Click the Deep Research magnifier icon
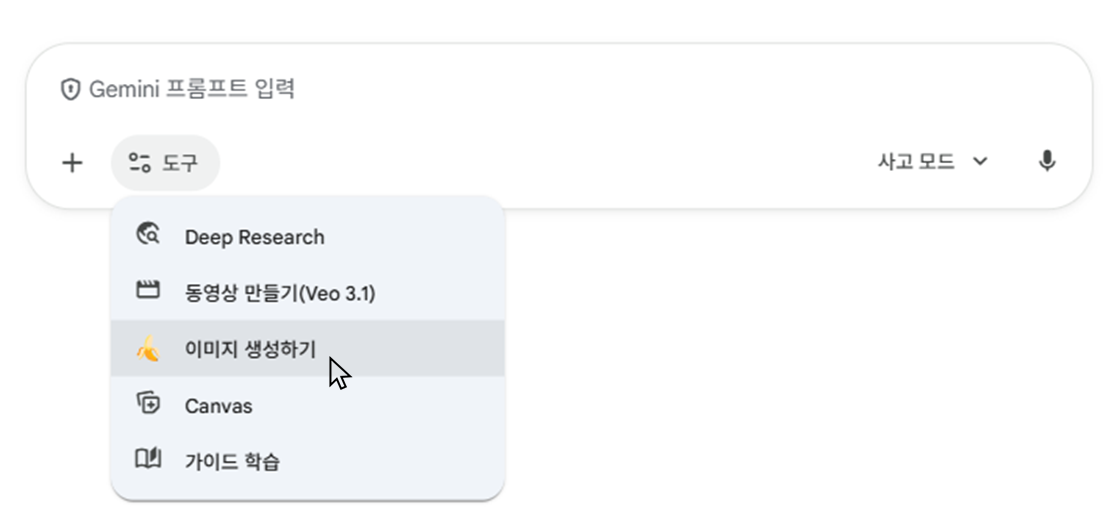The image size is (1106, 524). pos(148,236)
